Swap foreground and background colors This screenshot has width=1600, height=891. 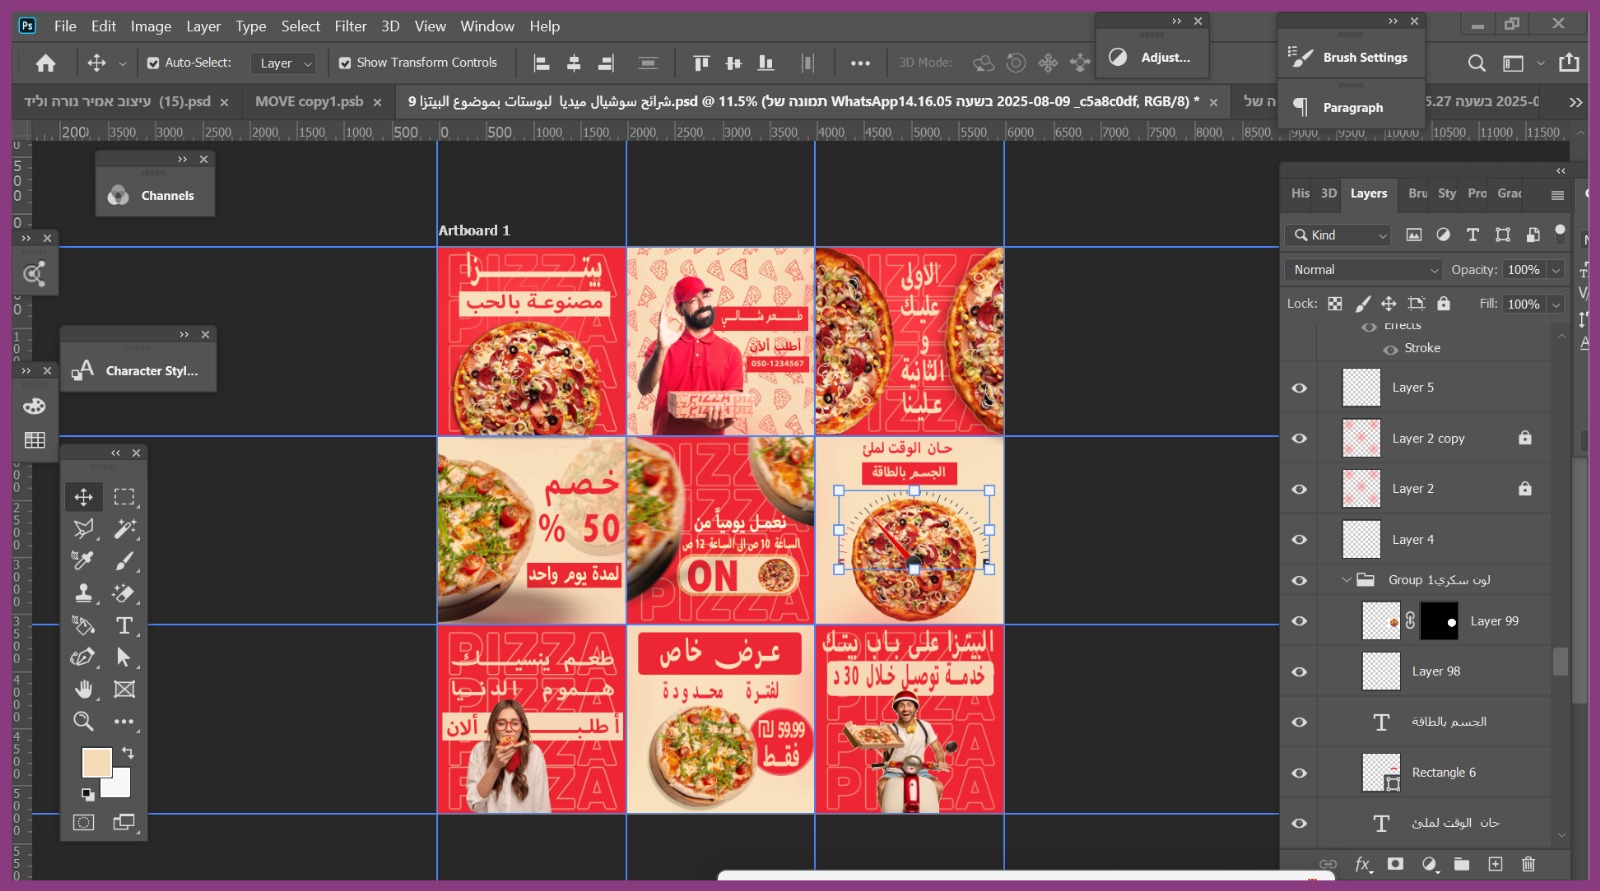pyautogui.click(x=128, y=752)
